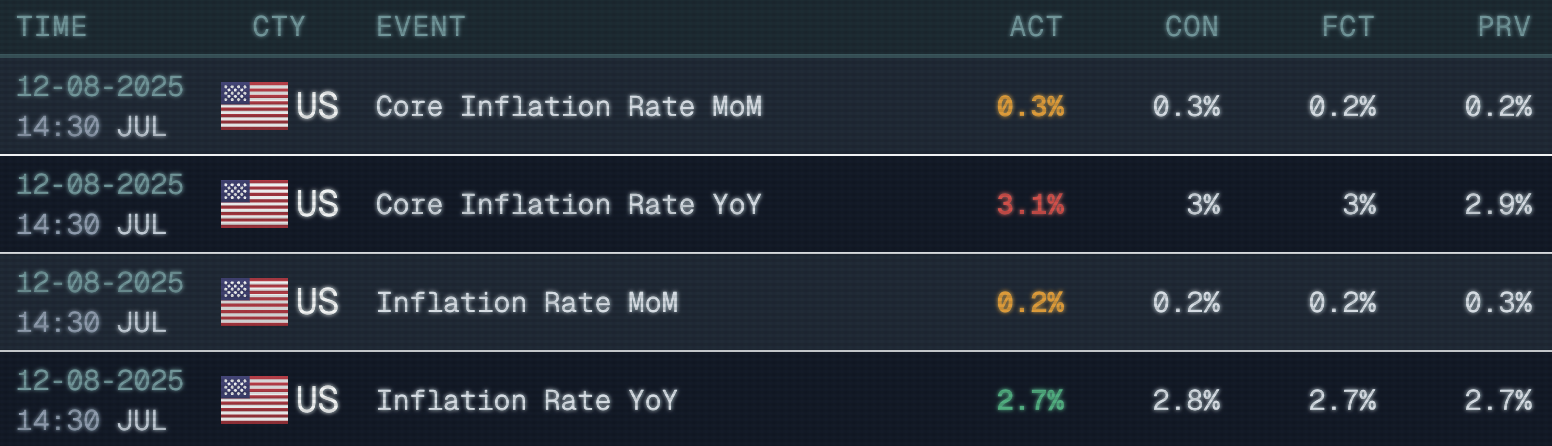Select the CON column header
Image resolution: width=1552 pixels, height=446 pixels.
point(1192,27)
